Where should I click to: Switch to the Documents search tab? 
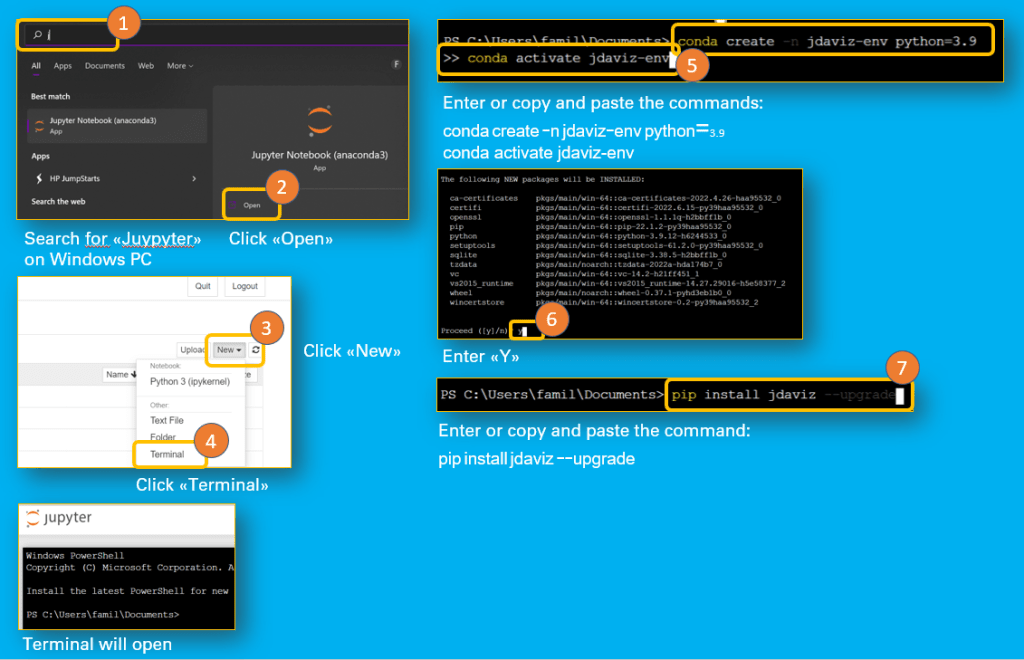(x=104, y=66)
